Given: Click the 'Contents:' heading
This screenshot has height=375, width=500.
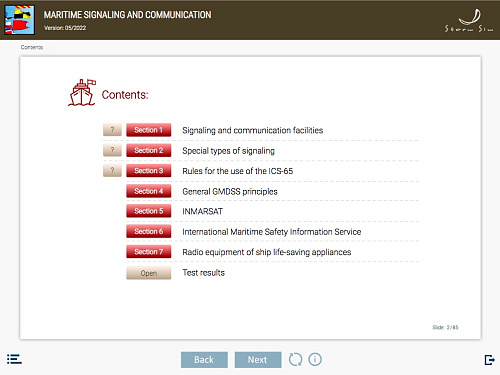Looking at the screenshot, I should point(125,95).
